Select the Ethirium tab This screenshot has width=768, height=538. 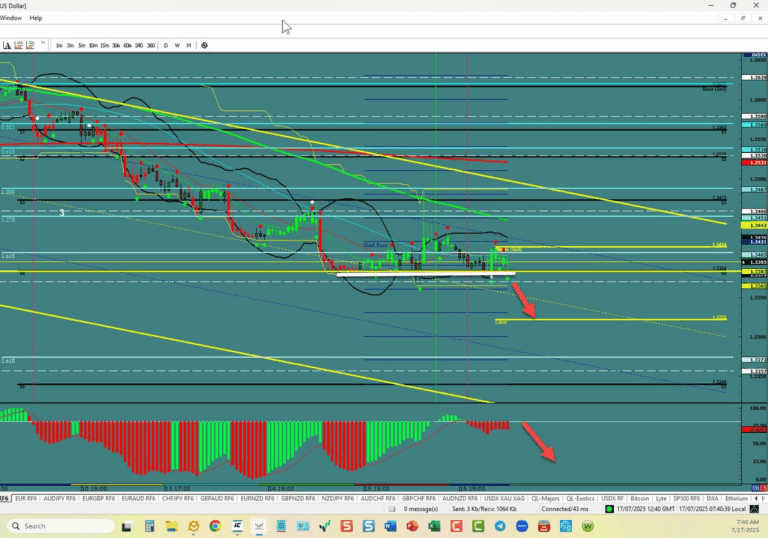point(736,498)
